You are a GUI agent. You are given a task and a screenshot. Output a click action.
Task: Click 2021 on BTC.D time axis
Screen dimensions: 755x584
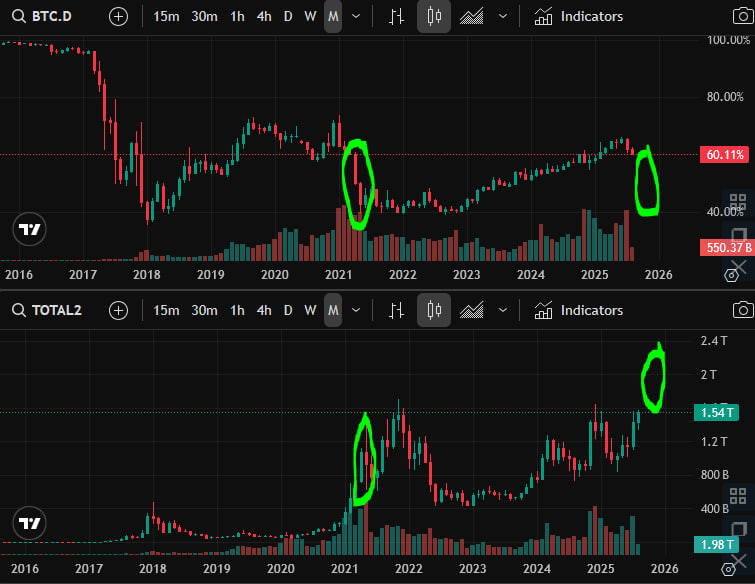coord(338,275)
